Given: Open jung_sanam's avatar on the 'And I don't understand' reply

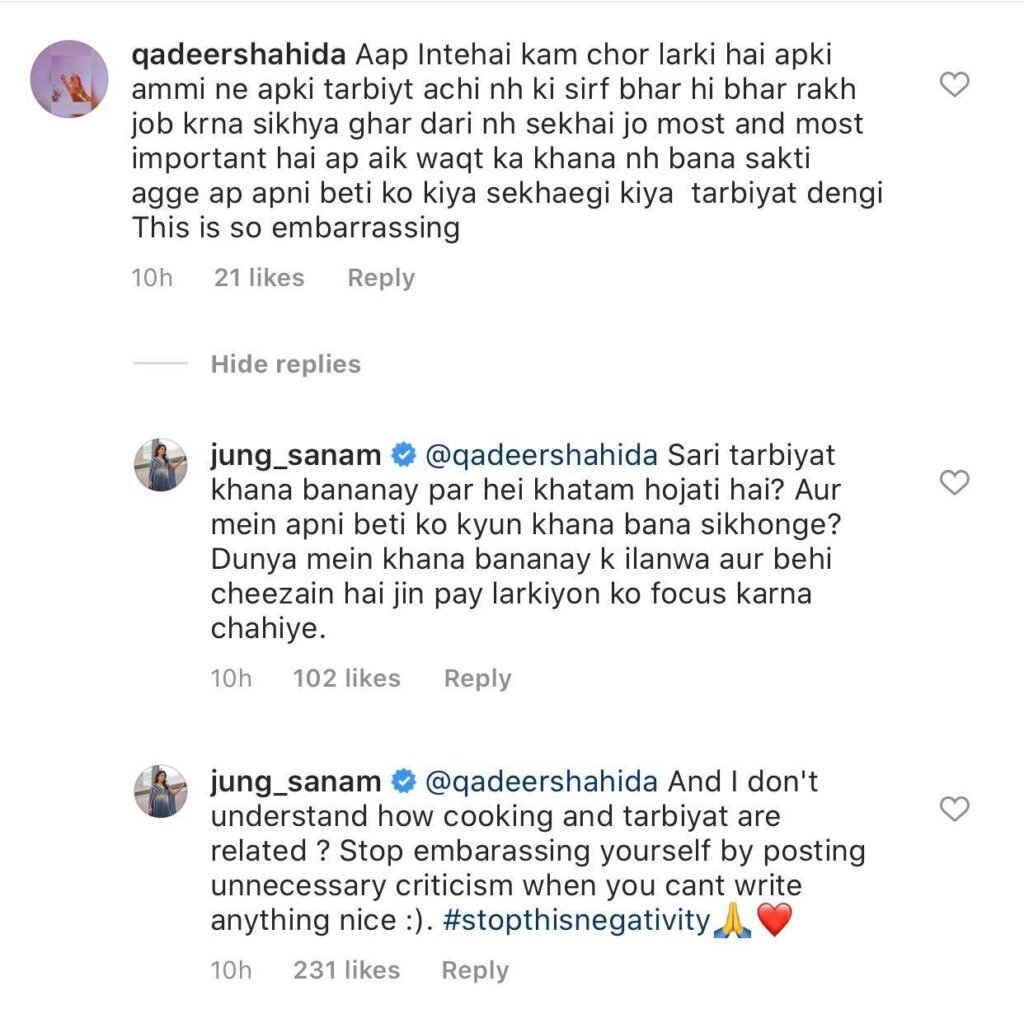Looking at the screenshot, I should point(161,791).
